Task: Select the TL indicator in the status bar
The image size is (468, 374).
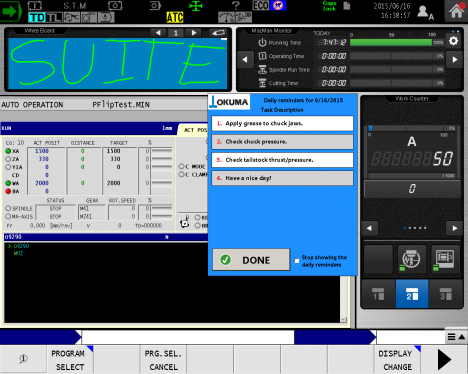Action: (54, 17)
